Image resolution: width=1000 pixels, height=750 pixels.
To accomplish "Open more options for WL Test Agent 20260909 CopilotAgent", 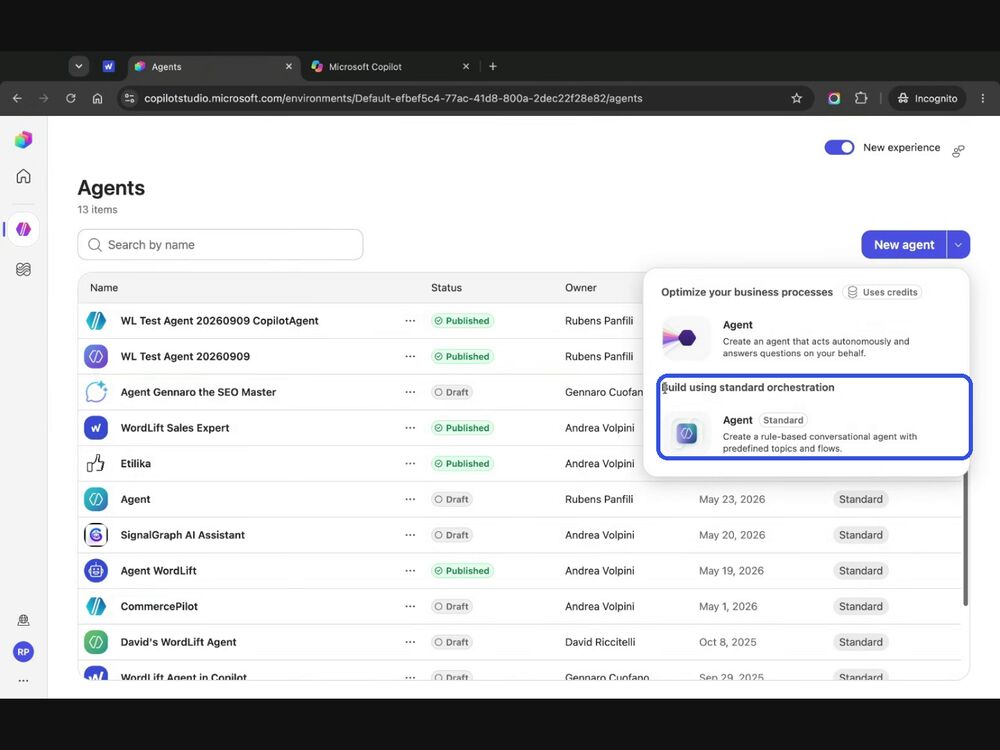I will coord(410,321).
